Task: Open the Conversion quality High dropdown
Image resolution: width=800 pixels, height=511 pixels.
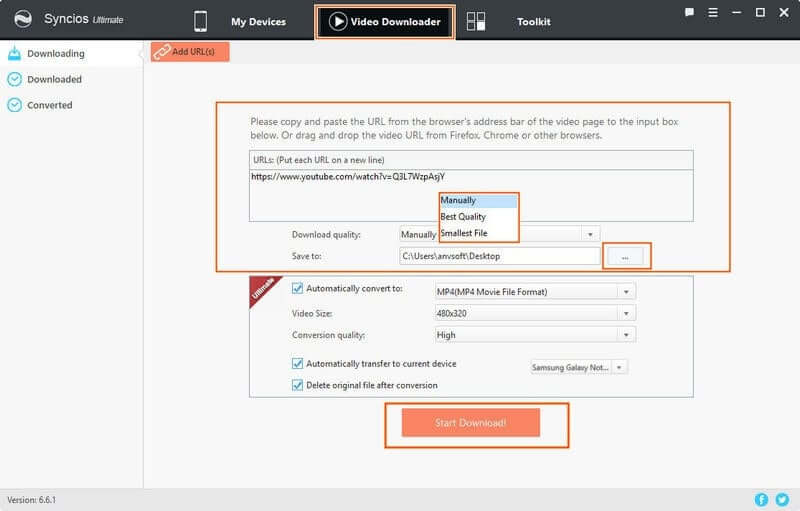Action: pyautogui.click(x=535, y=335)
